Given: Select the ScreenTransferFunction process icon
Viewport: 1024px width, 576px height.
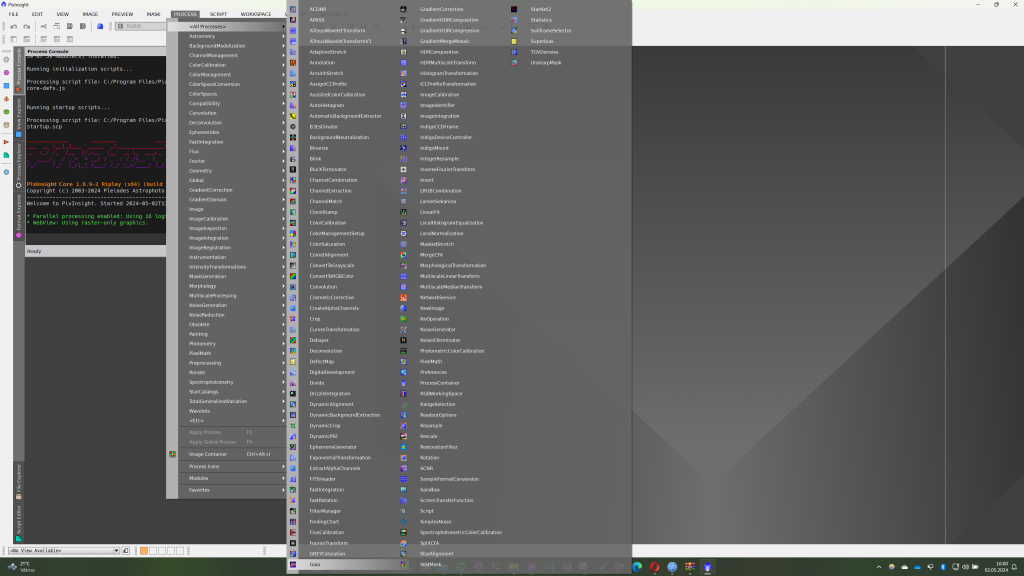Looking at the screenshot, I should point(403,500).
